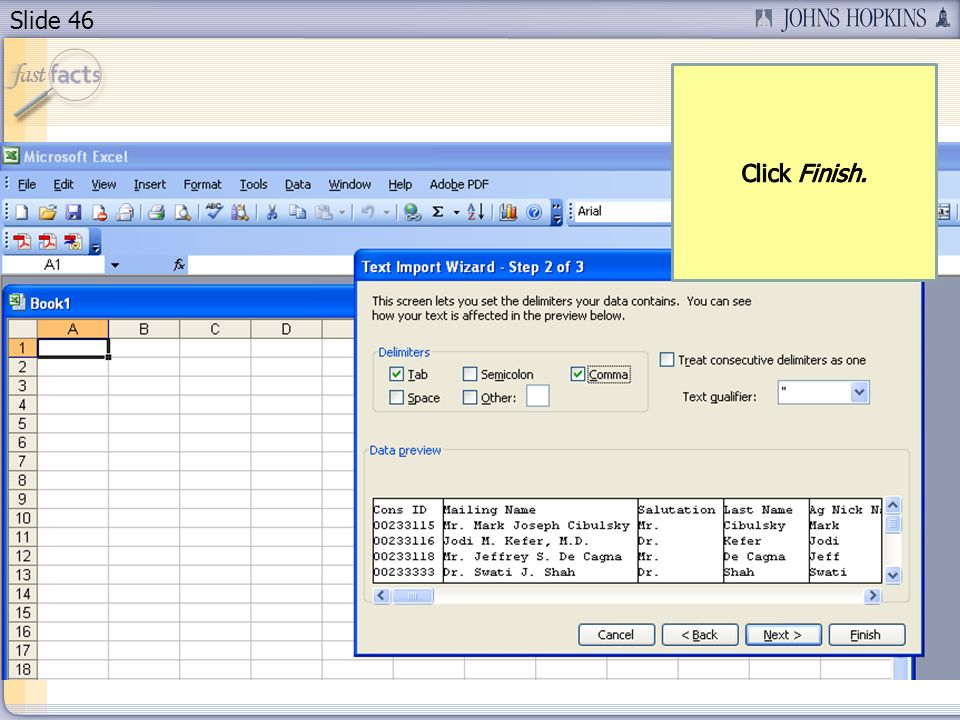Open the Chart Wizard icon
Viewport: 960px width, 720px height.
point(508,212)
